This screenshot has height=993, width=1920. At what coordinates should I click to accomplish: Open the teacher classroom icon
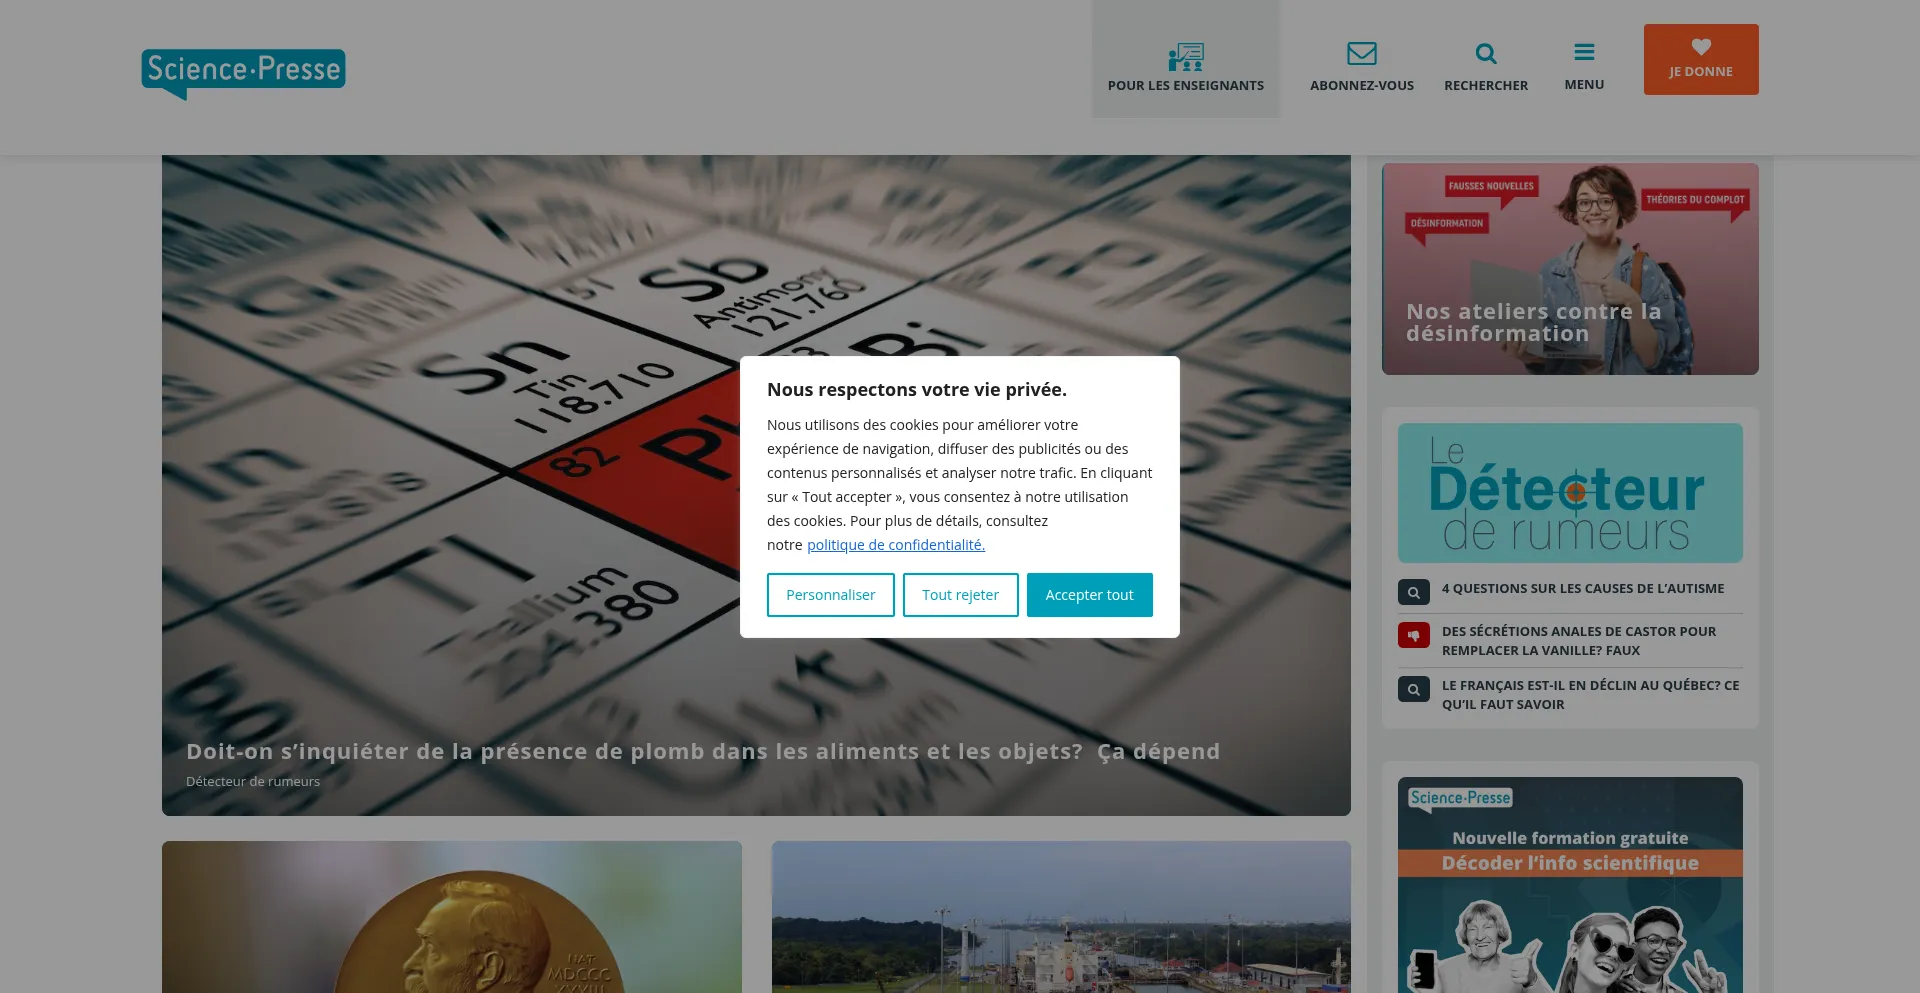coord(1185,57)
